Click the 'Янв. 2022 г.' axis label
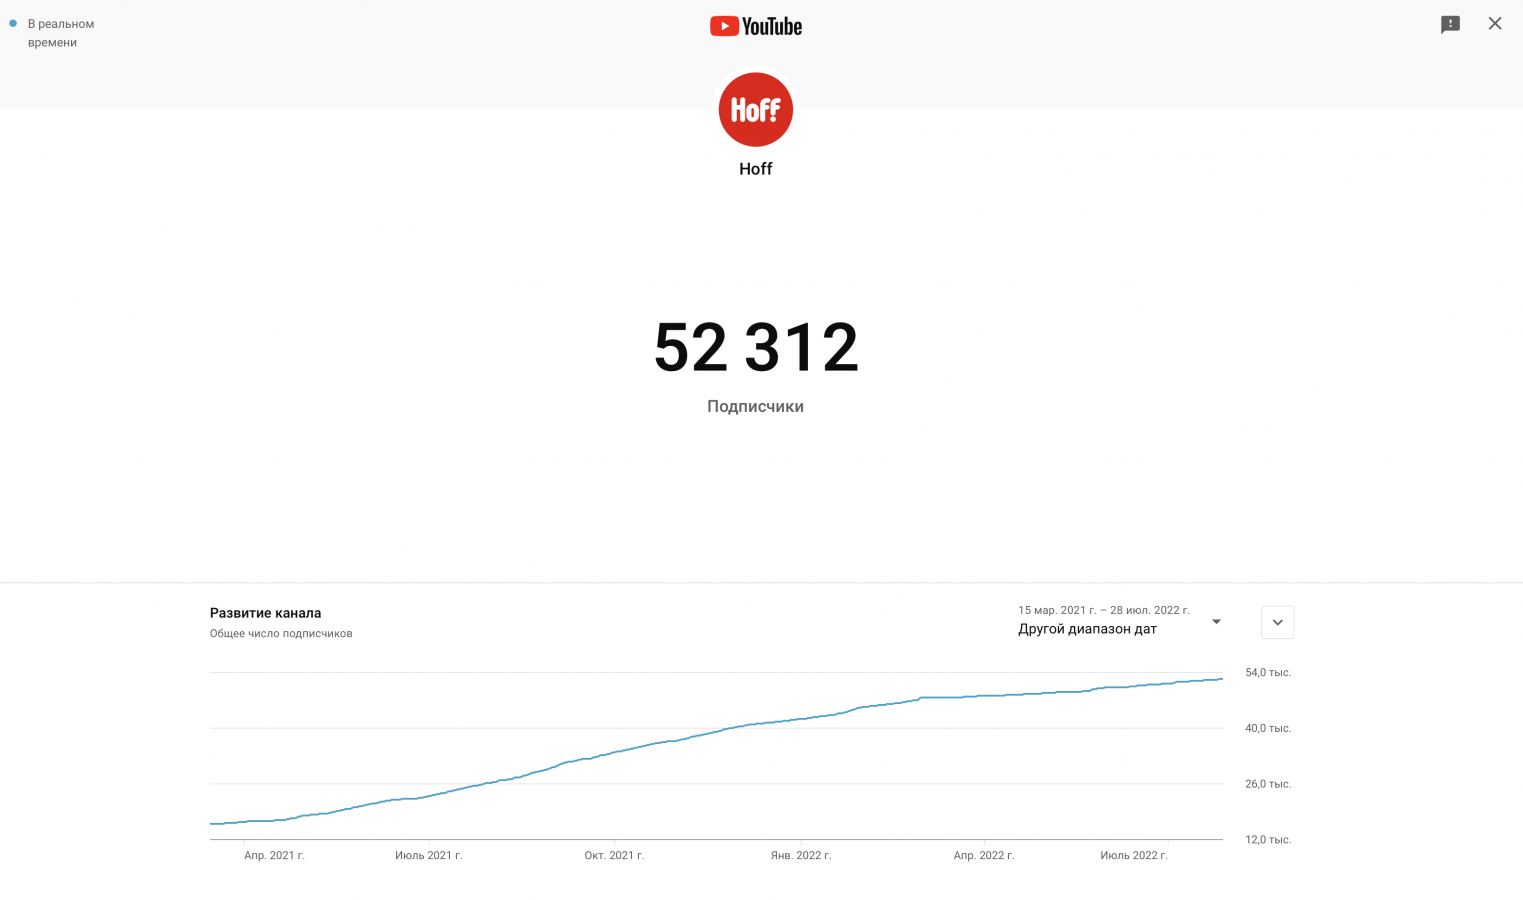Screen dimensions: 1523x900 [x=801, y=856]
